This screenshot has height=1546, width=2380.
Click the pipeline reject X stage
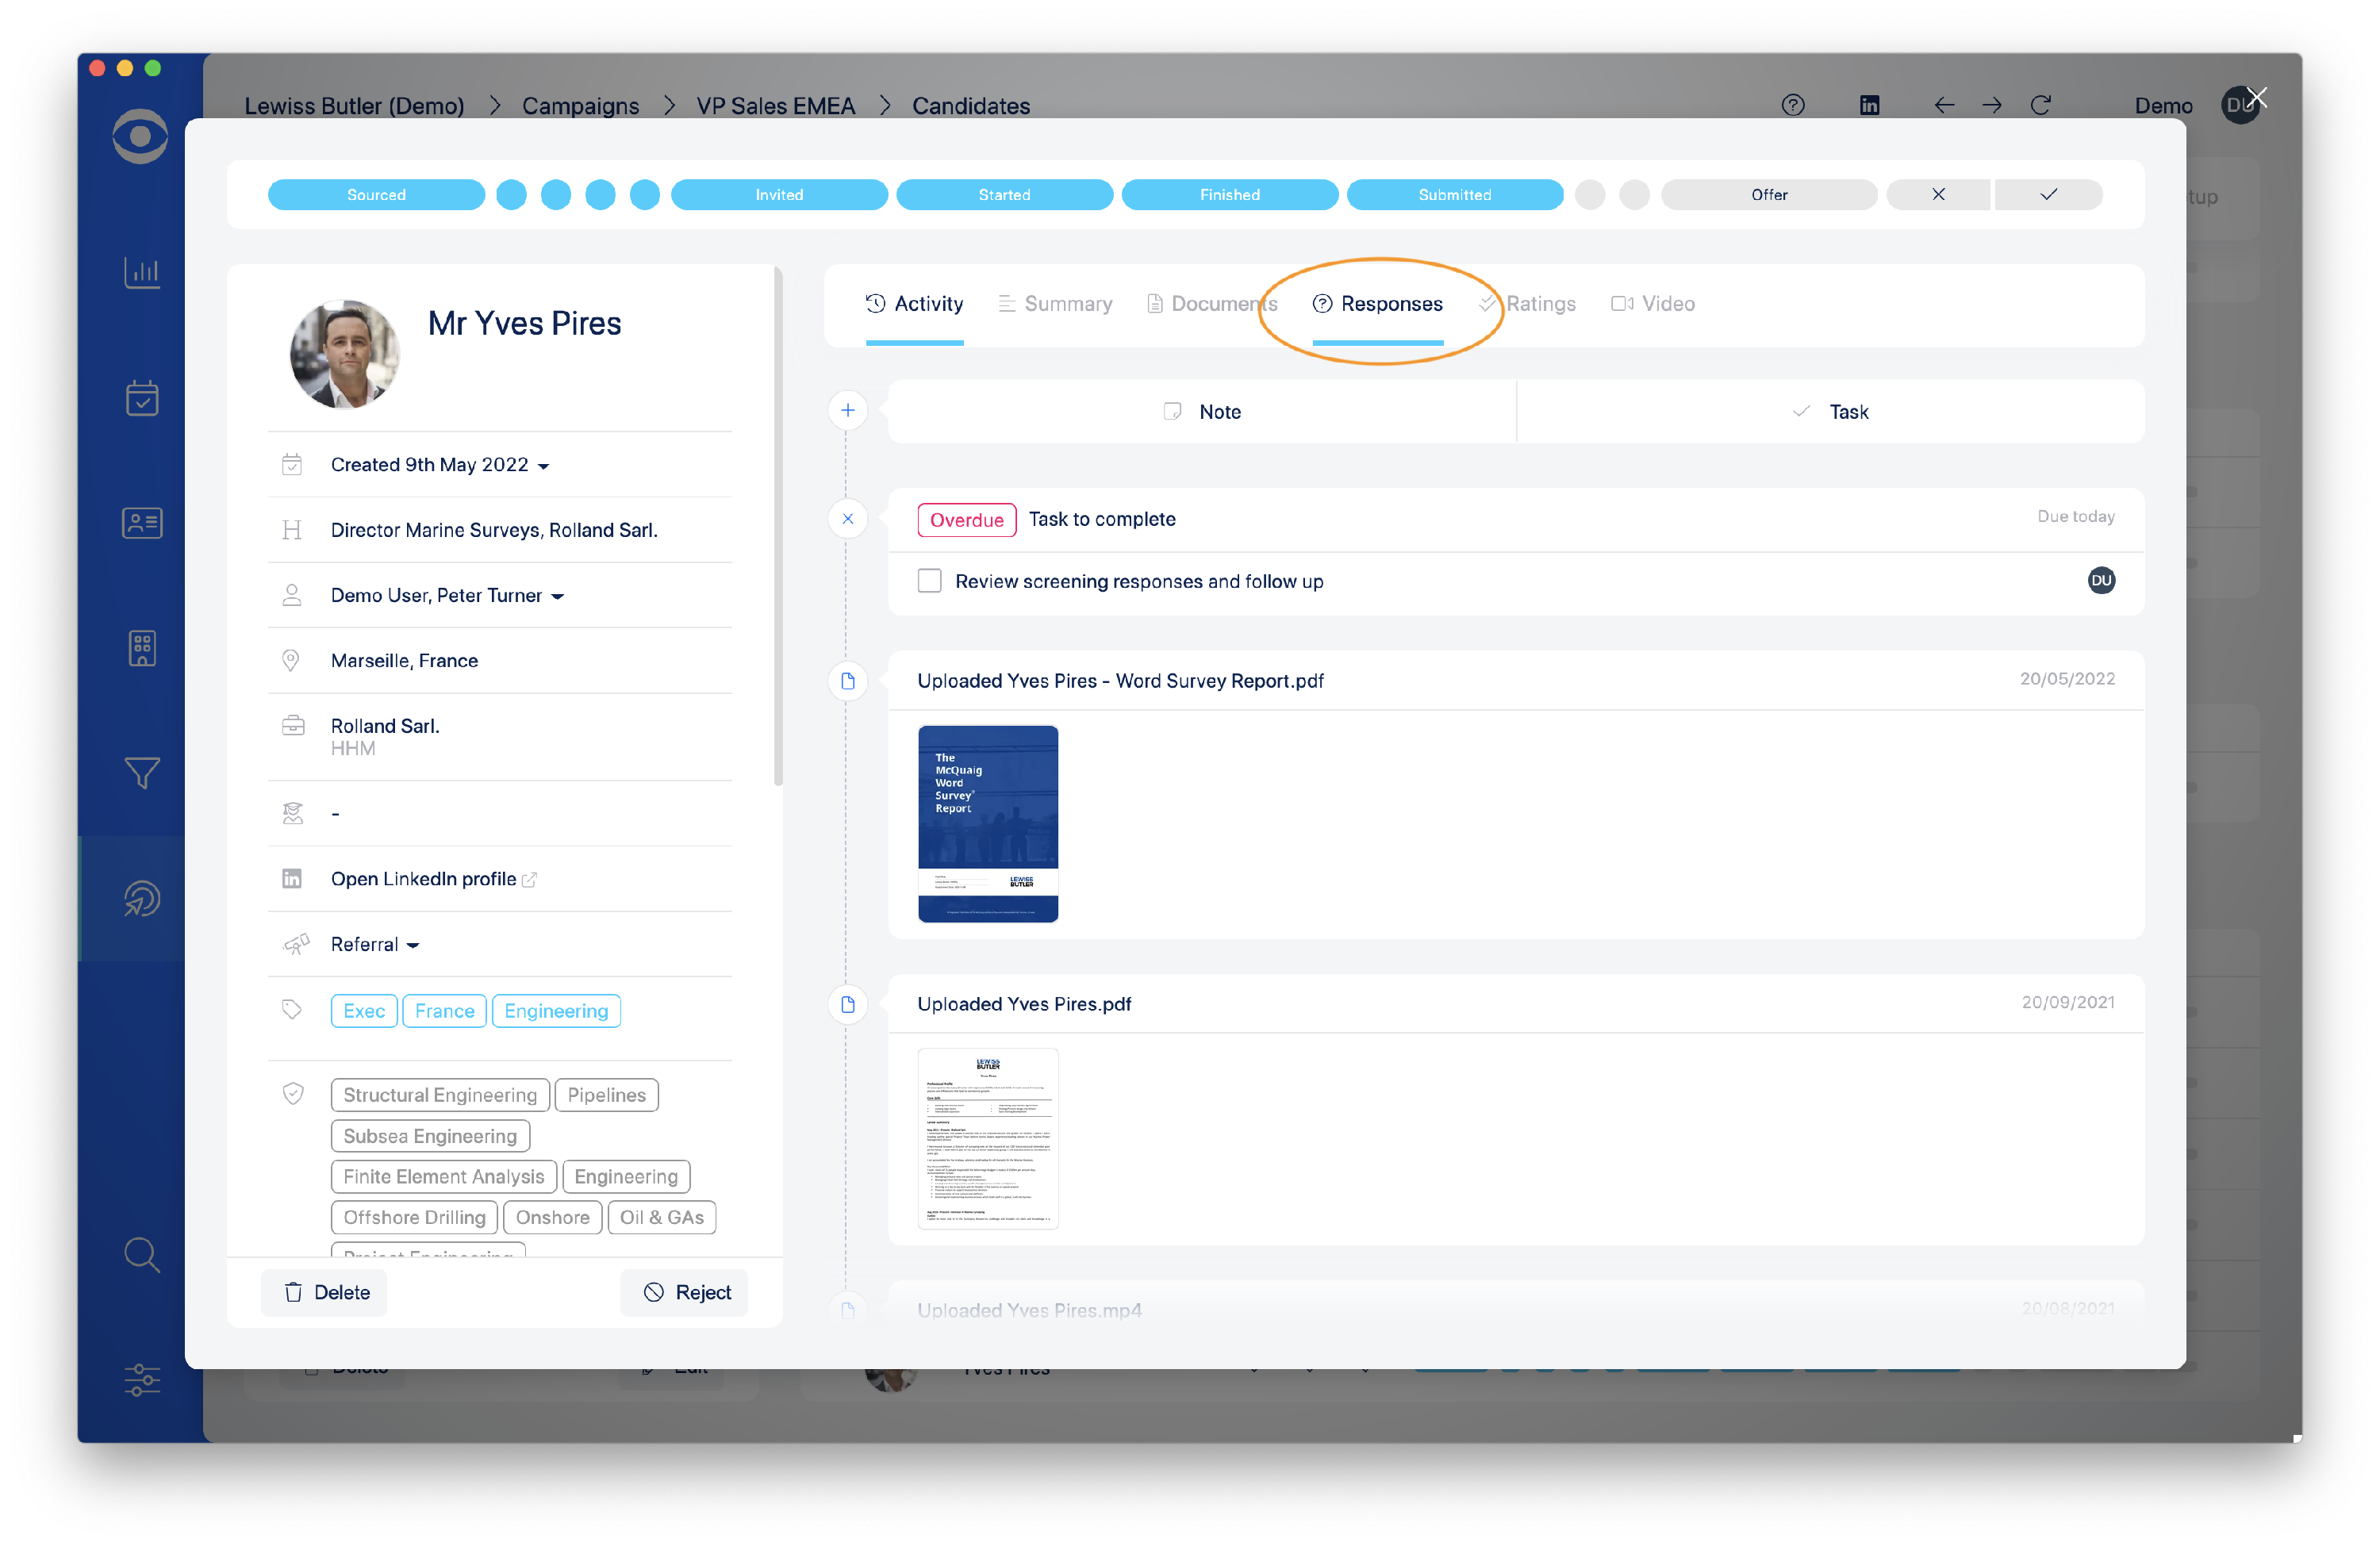coord(1937,194)
